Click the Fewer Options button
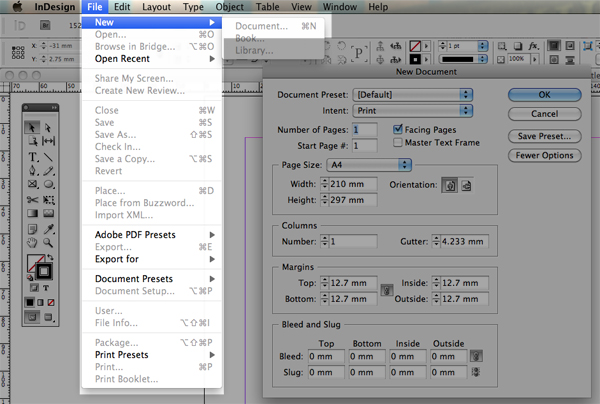This screenshot has width=600, height=404. (545, 155)
